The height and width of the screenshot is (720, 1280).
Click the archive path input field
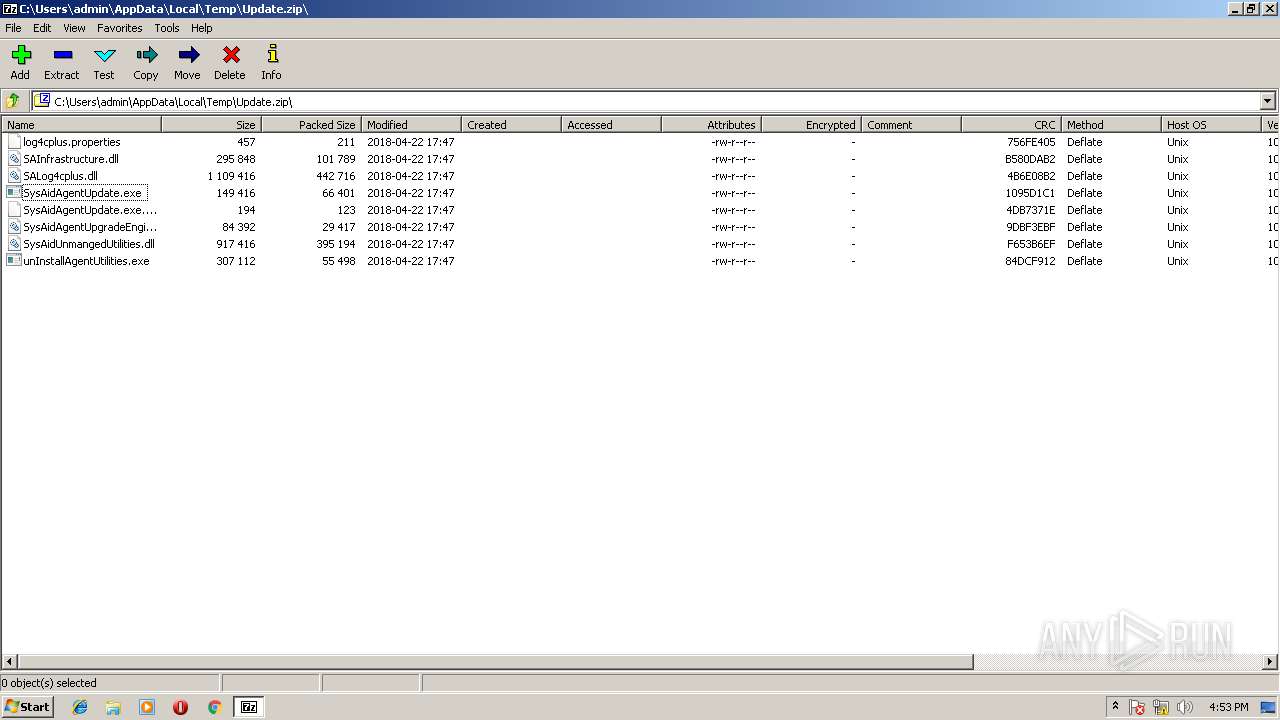tap(646, 101)
